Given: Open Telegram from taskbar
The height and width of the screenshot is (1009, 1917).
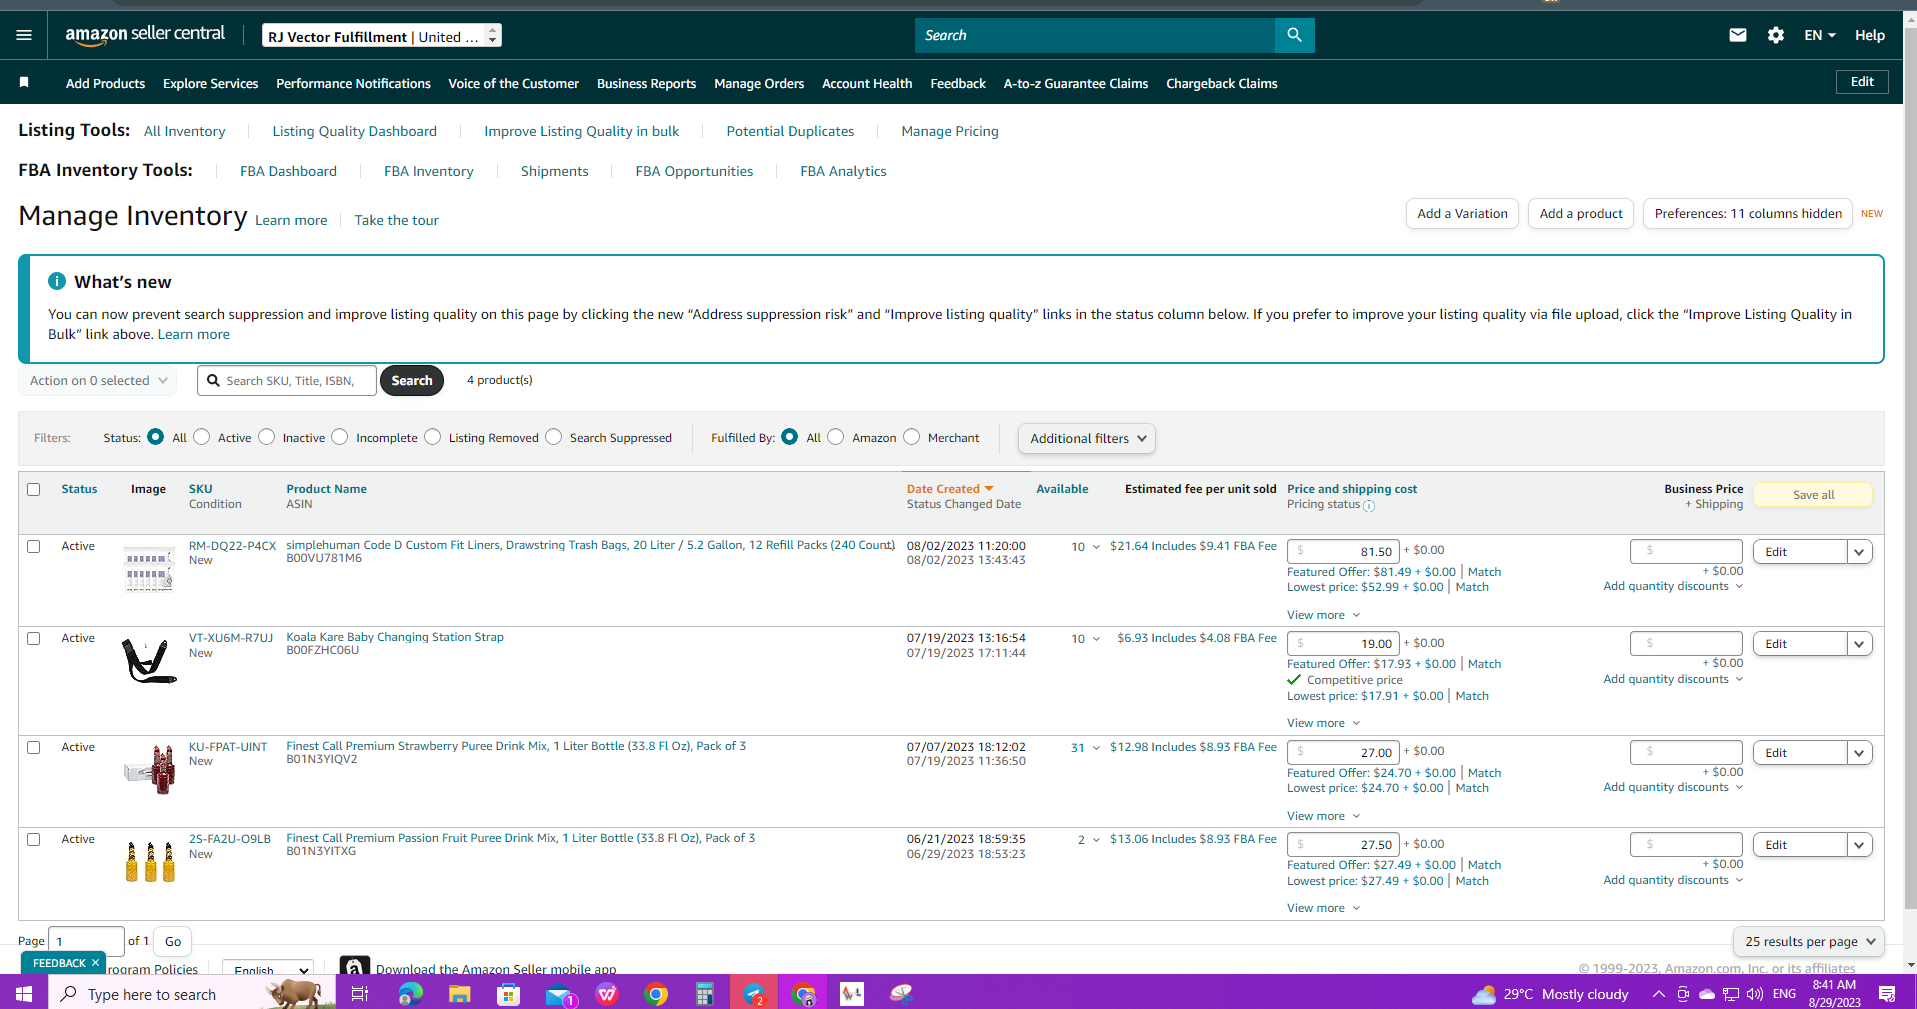Looking at the screenshot, I should 754,993.
